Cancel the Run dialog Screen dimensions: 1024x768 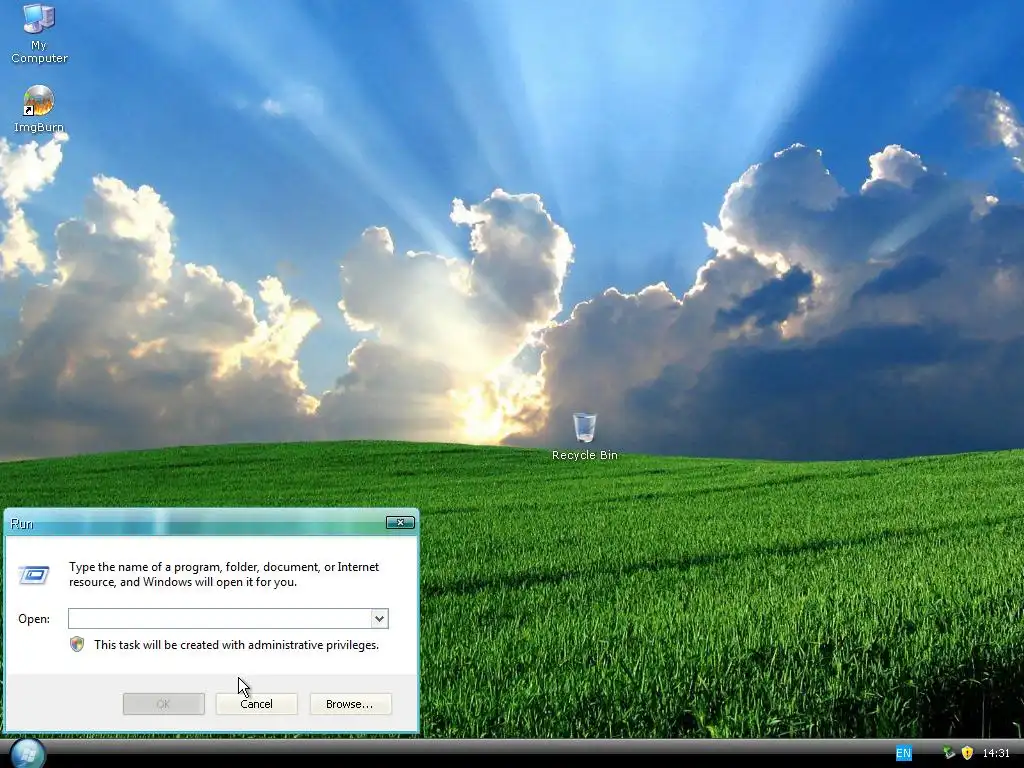[x=257, y=704]
